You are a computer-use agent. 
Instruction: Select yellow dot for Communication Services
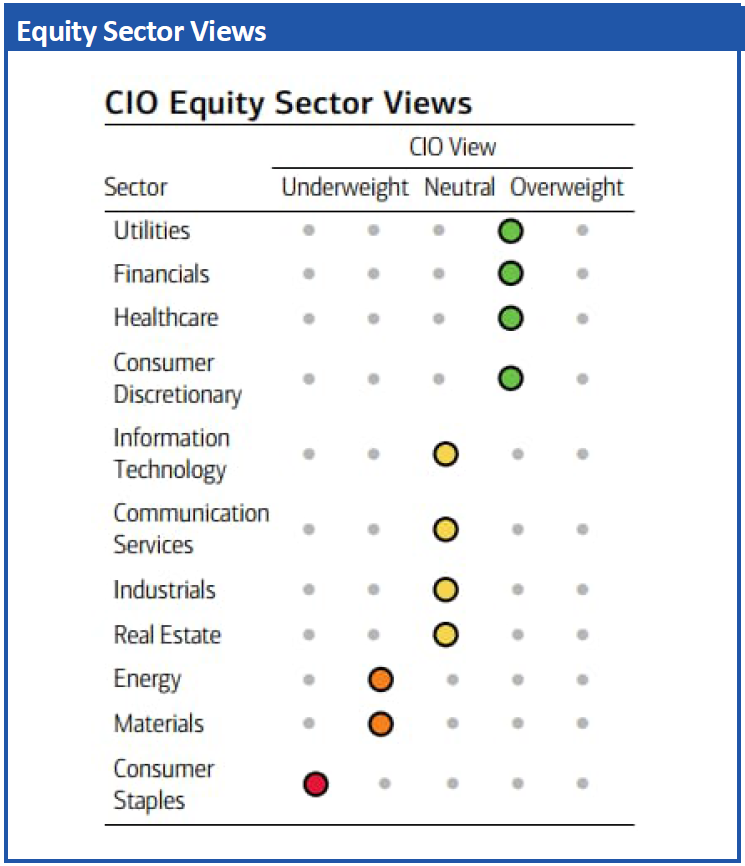click(x=445, y=529)
